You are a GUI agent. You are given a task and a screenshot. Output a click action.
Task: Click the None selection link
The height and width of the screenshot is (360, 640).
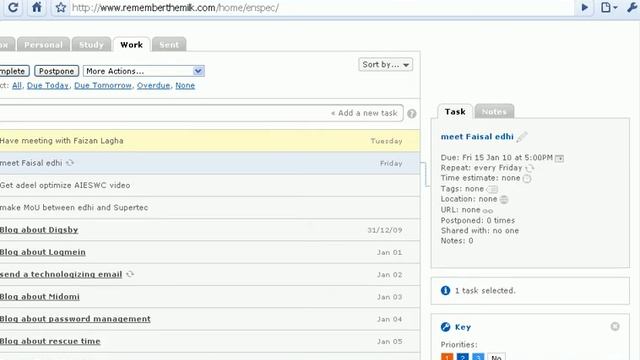tap(185, 85)
